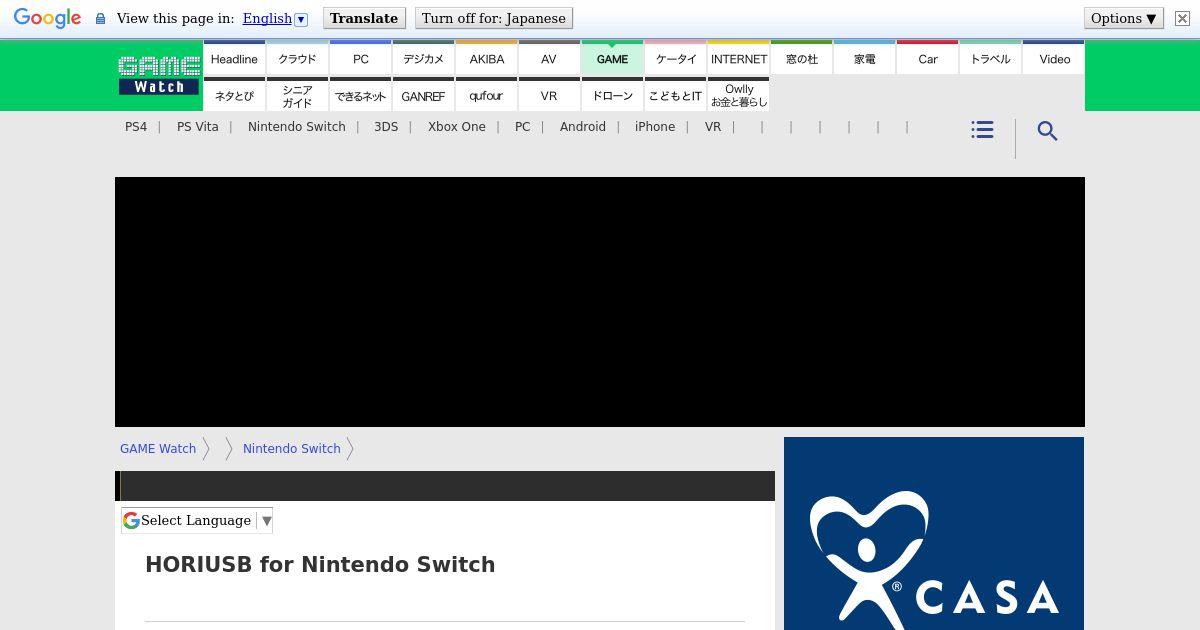Open the ドローン tab
The width and height of the screenshot is (1200, 630).
point(612,95)
